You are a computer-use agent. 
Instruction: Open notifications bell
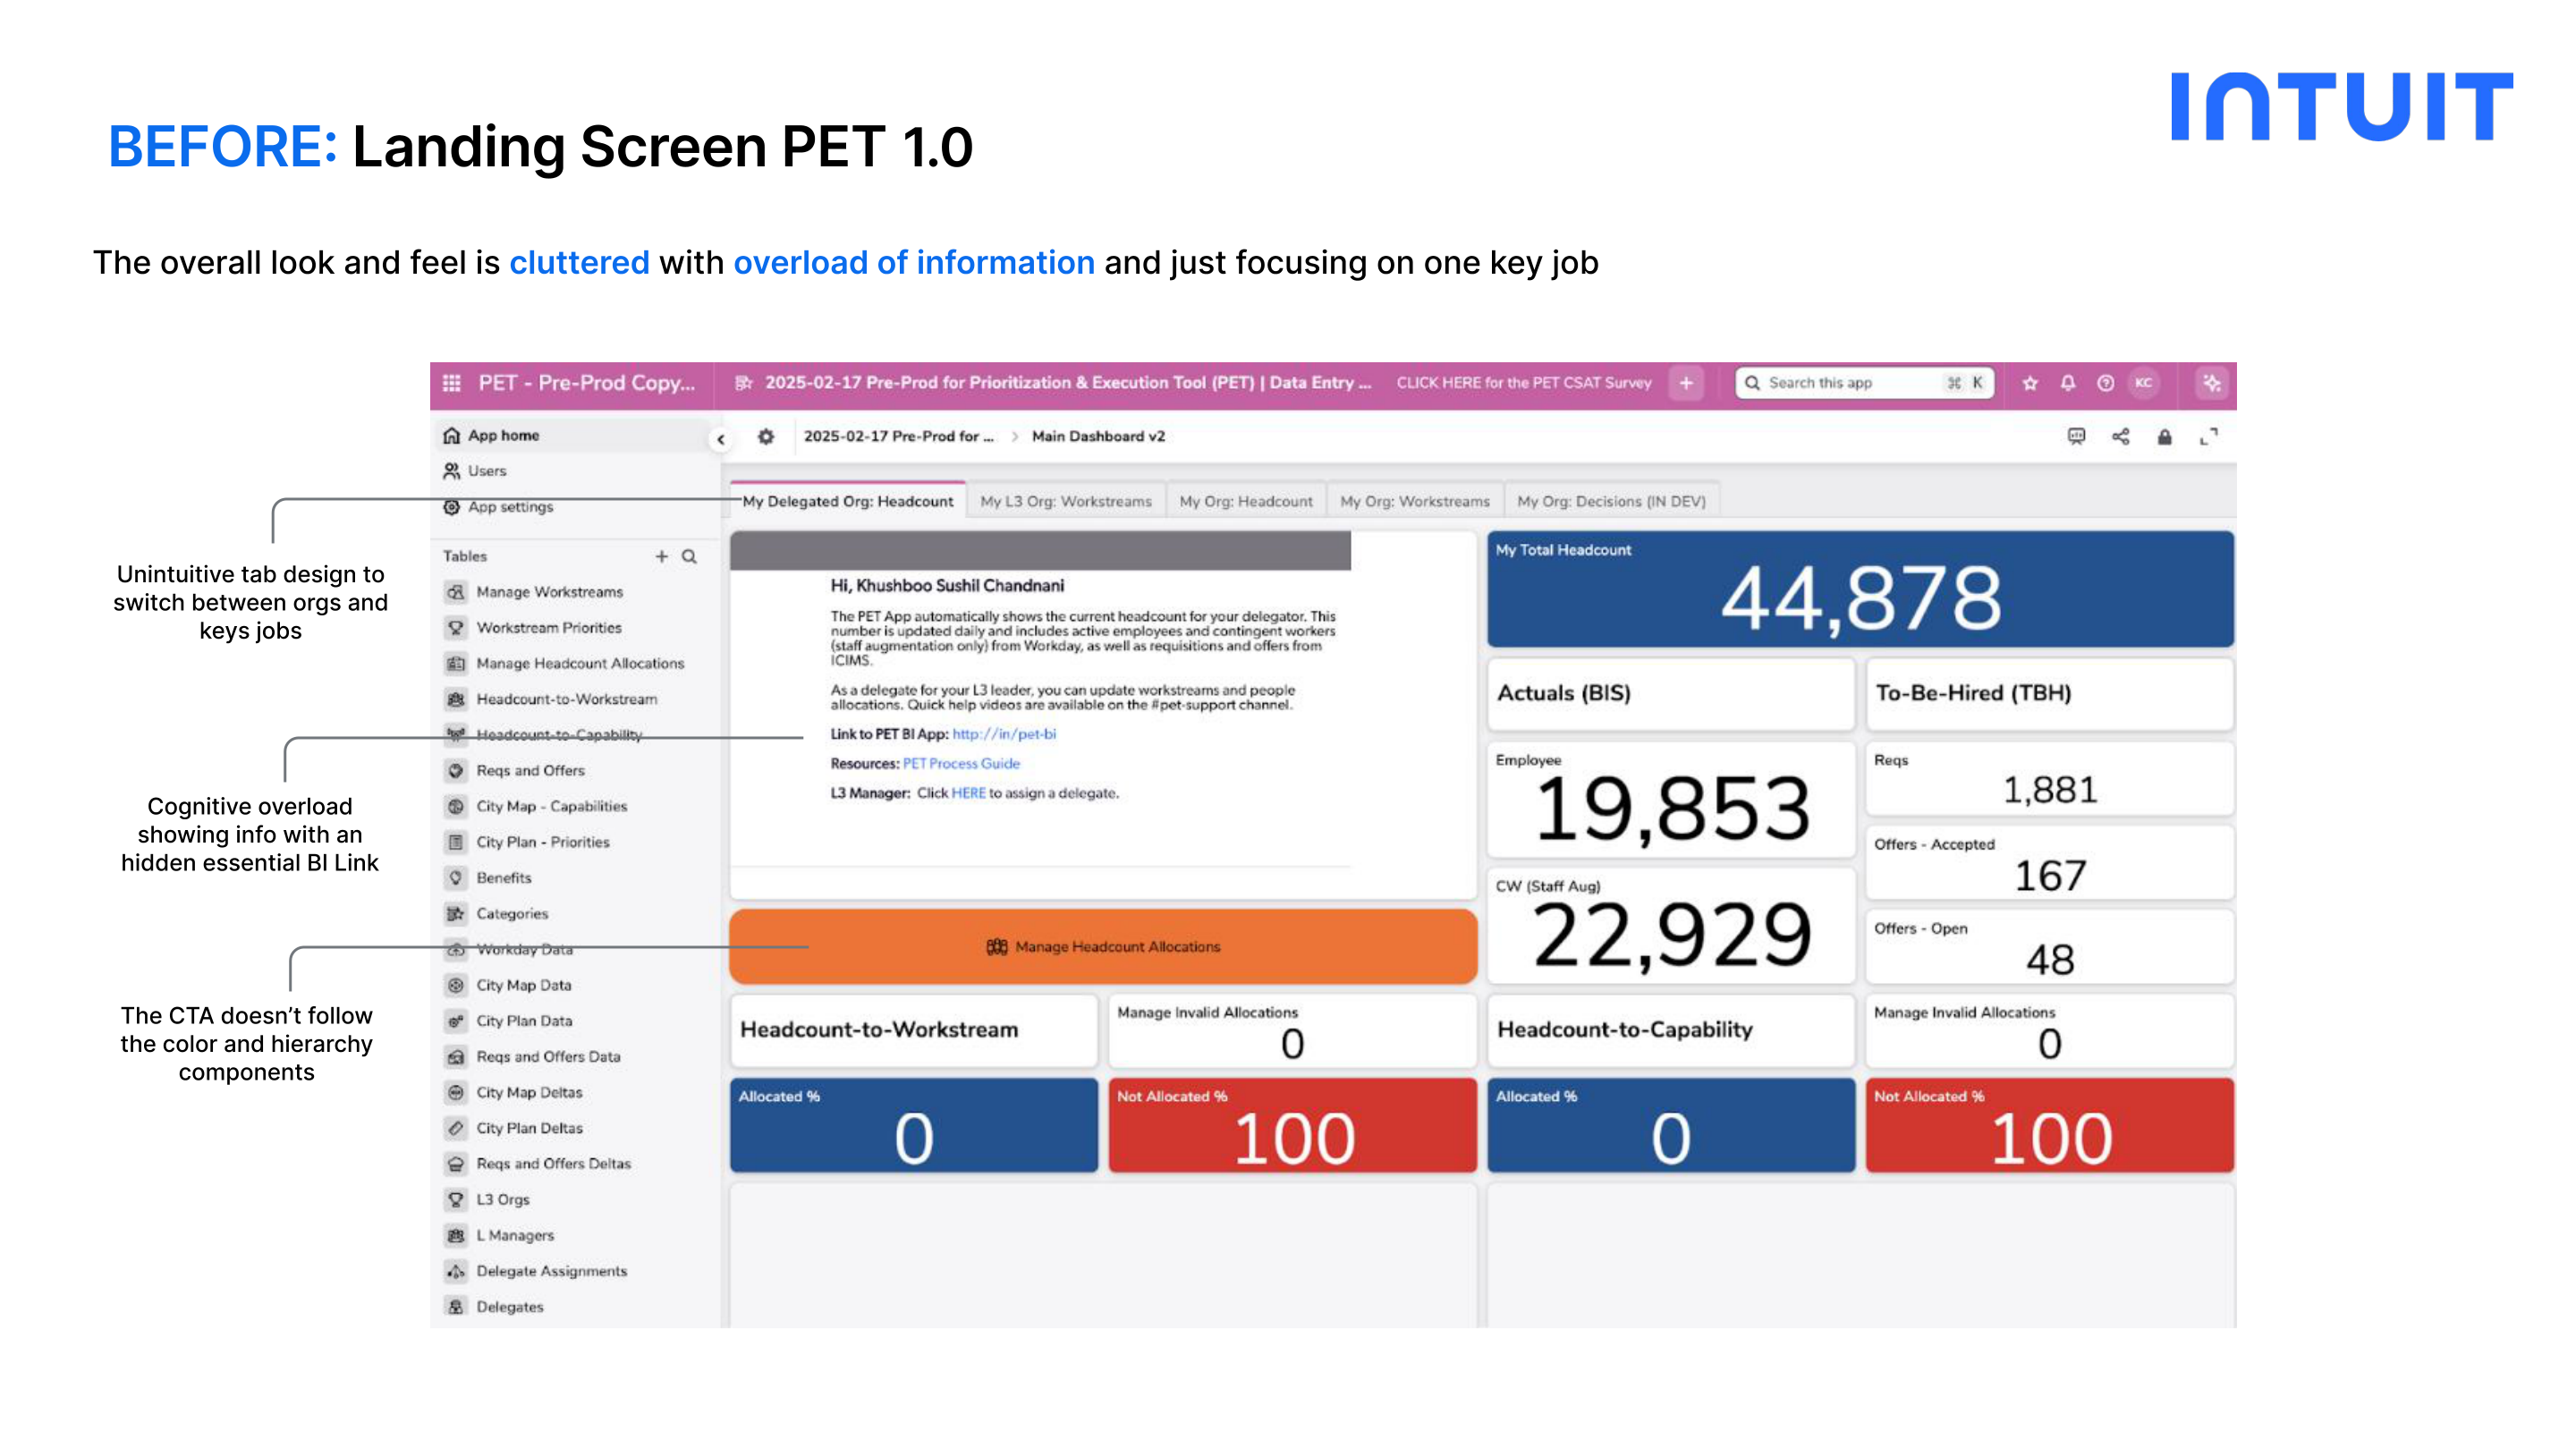[2068, 383]
